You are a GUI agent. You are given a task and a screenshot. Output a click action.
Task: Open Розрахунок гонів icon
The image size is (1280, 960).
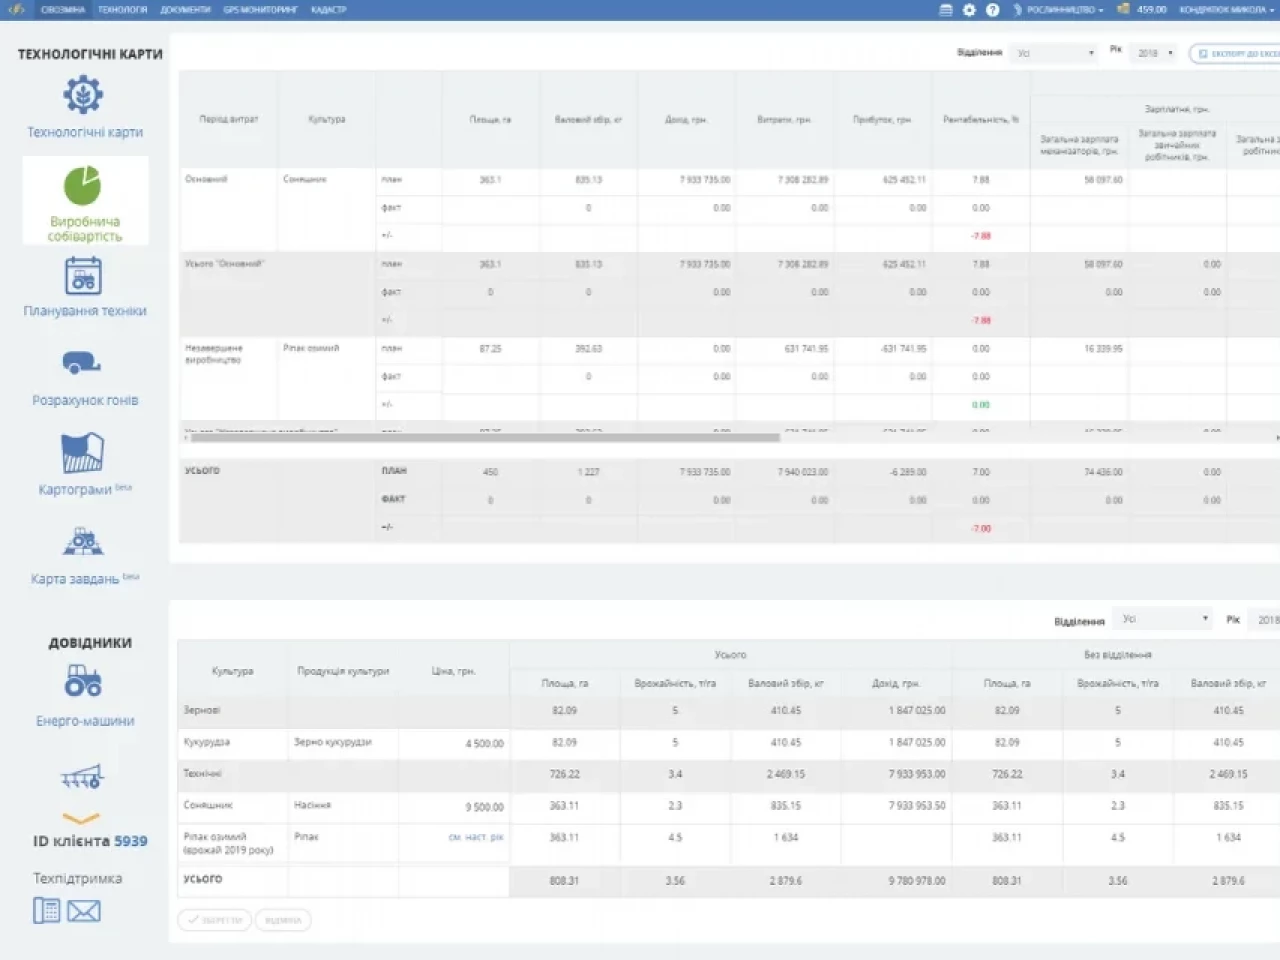coord(82,363)
